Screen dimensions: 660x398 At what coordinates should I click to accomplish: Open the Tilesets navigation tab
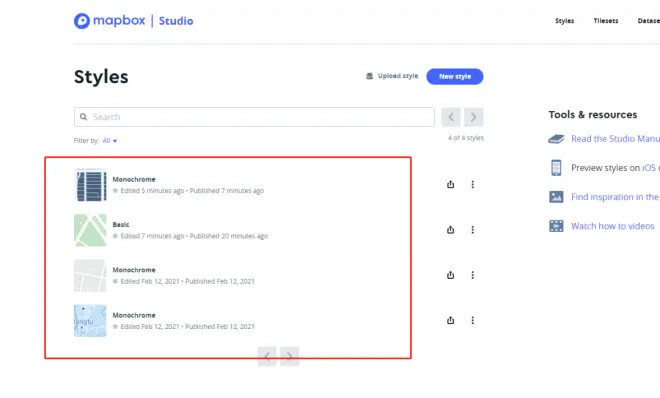(x=606, y=21)
